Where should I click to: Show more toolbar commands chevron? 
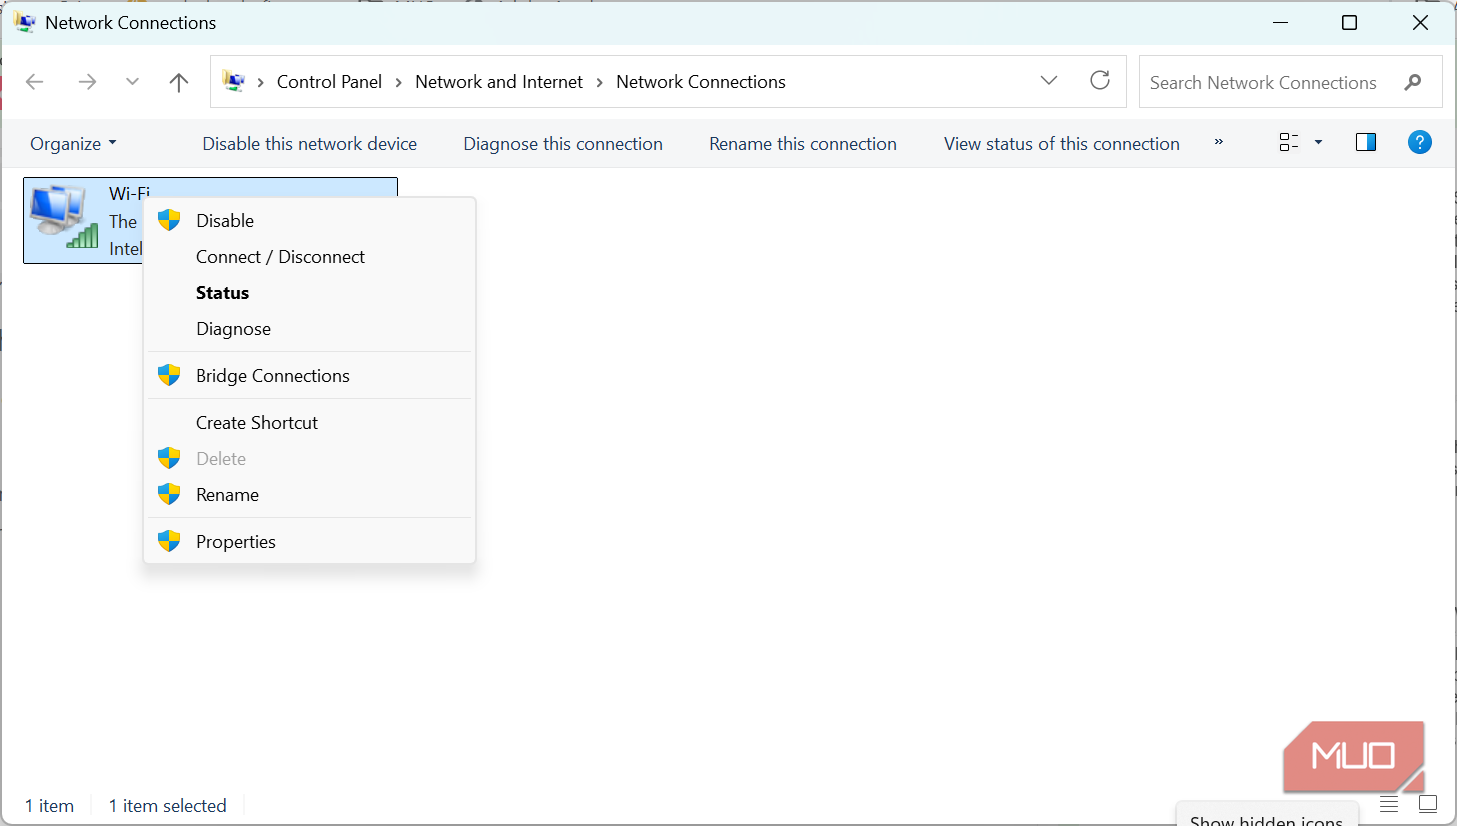tap(1218, 142)
